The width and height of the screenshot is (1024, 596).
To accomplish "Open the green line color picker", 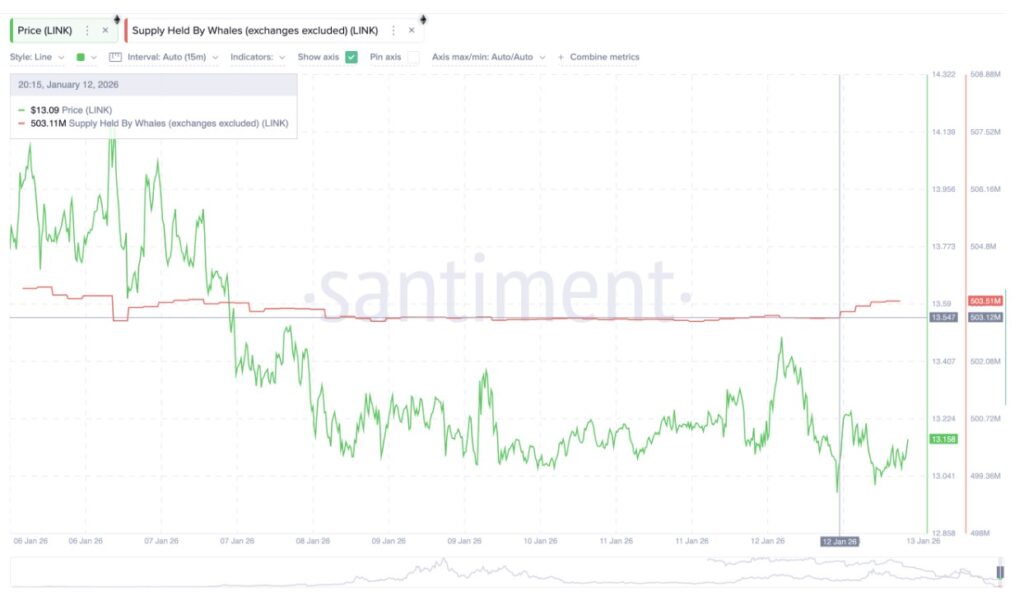I will (86, 57).
